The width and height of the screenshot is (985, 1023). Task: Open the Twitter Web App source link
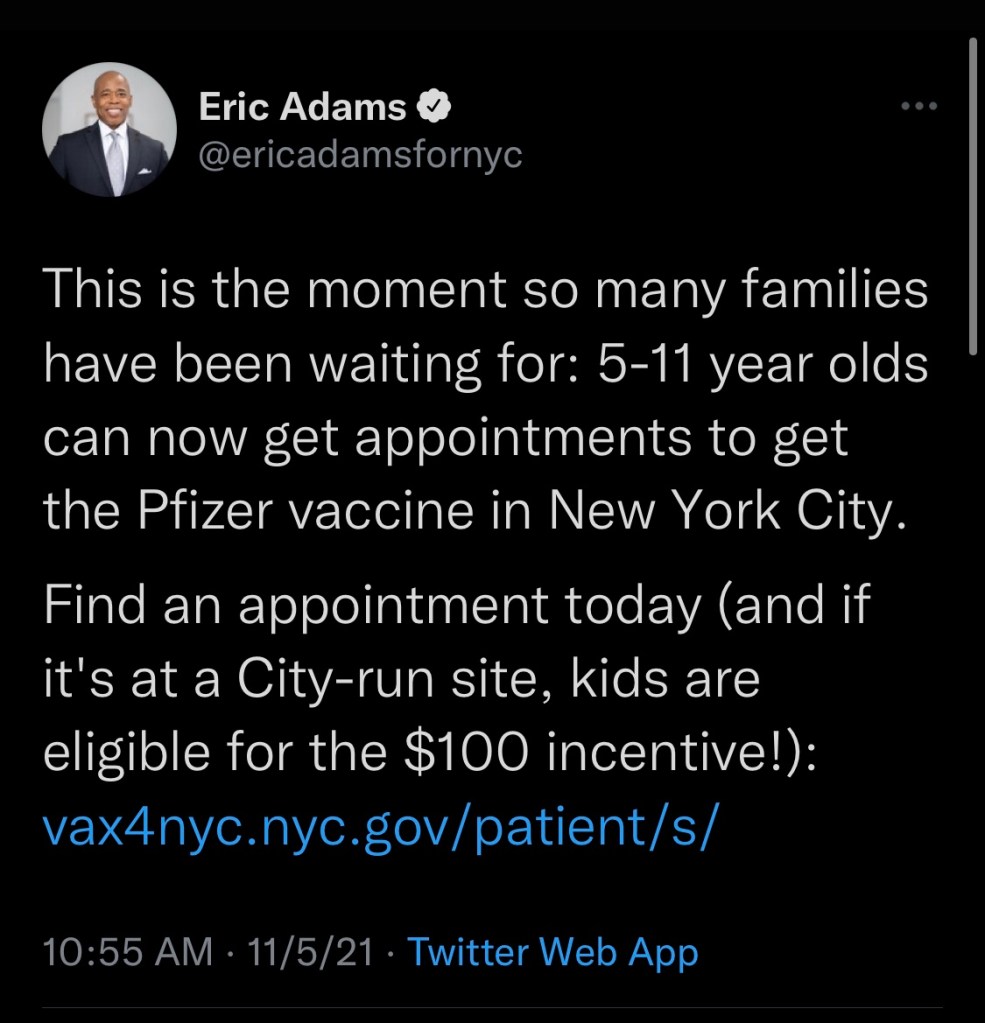(553, 952)
